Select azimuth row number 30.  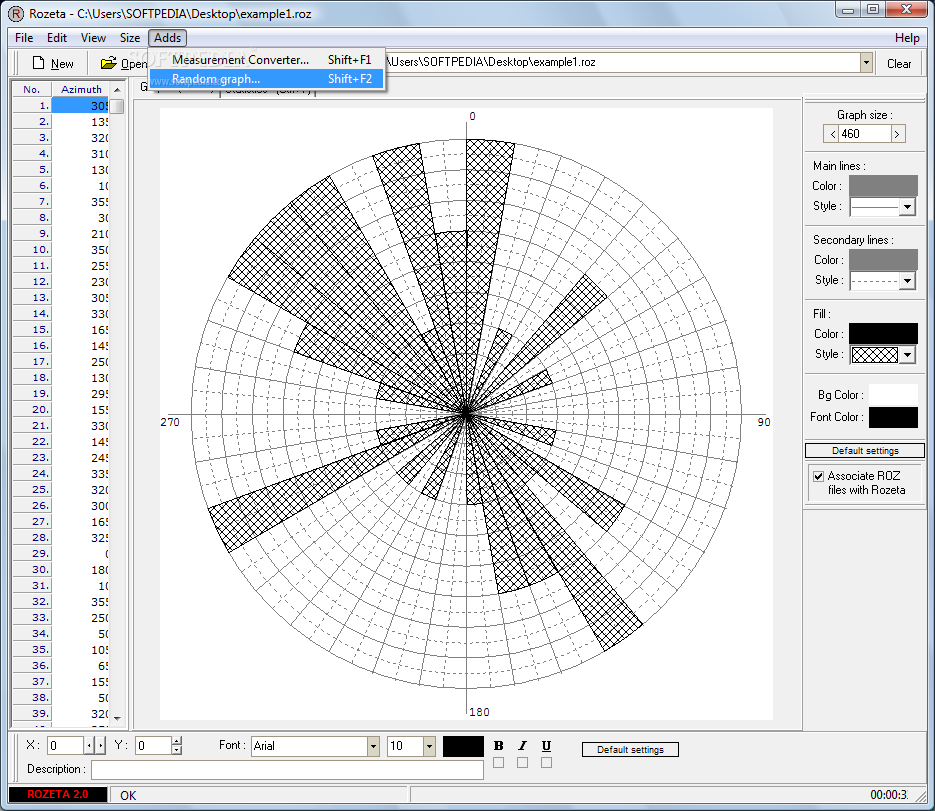[61, 569]
